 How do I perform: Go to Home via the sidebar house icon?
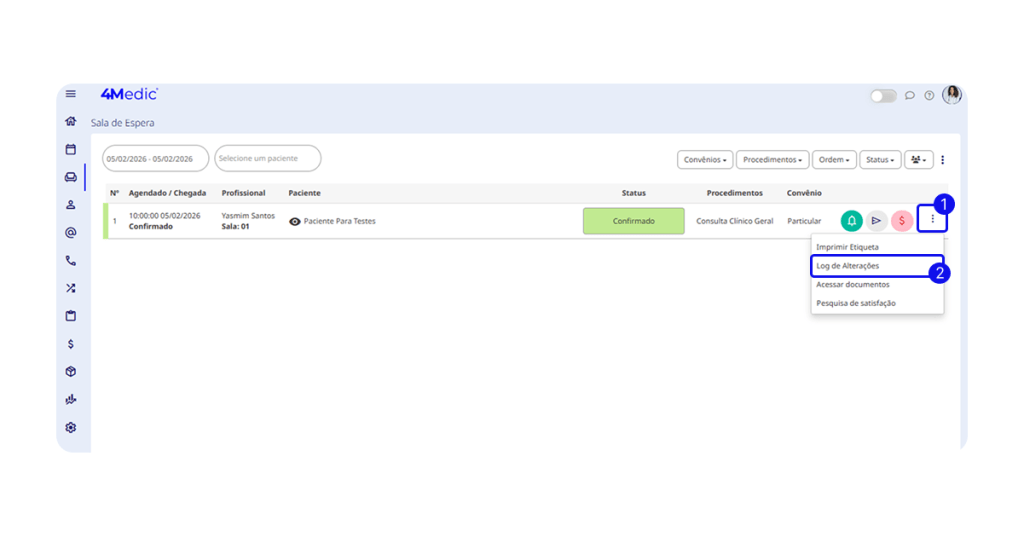point(71,121)
